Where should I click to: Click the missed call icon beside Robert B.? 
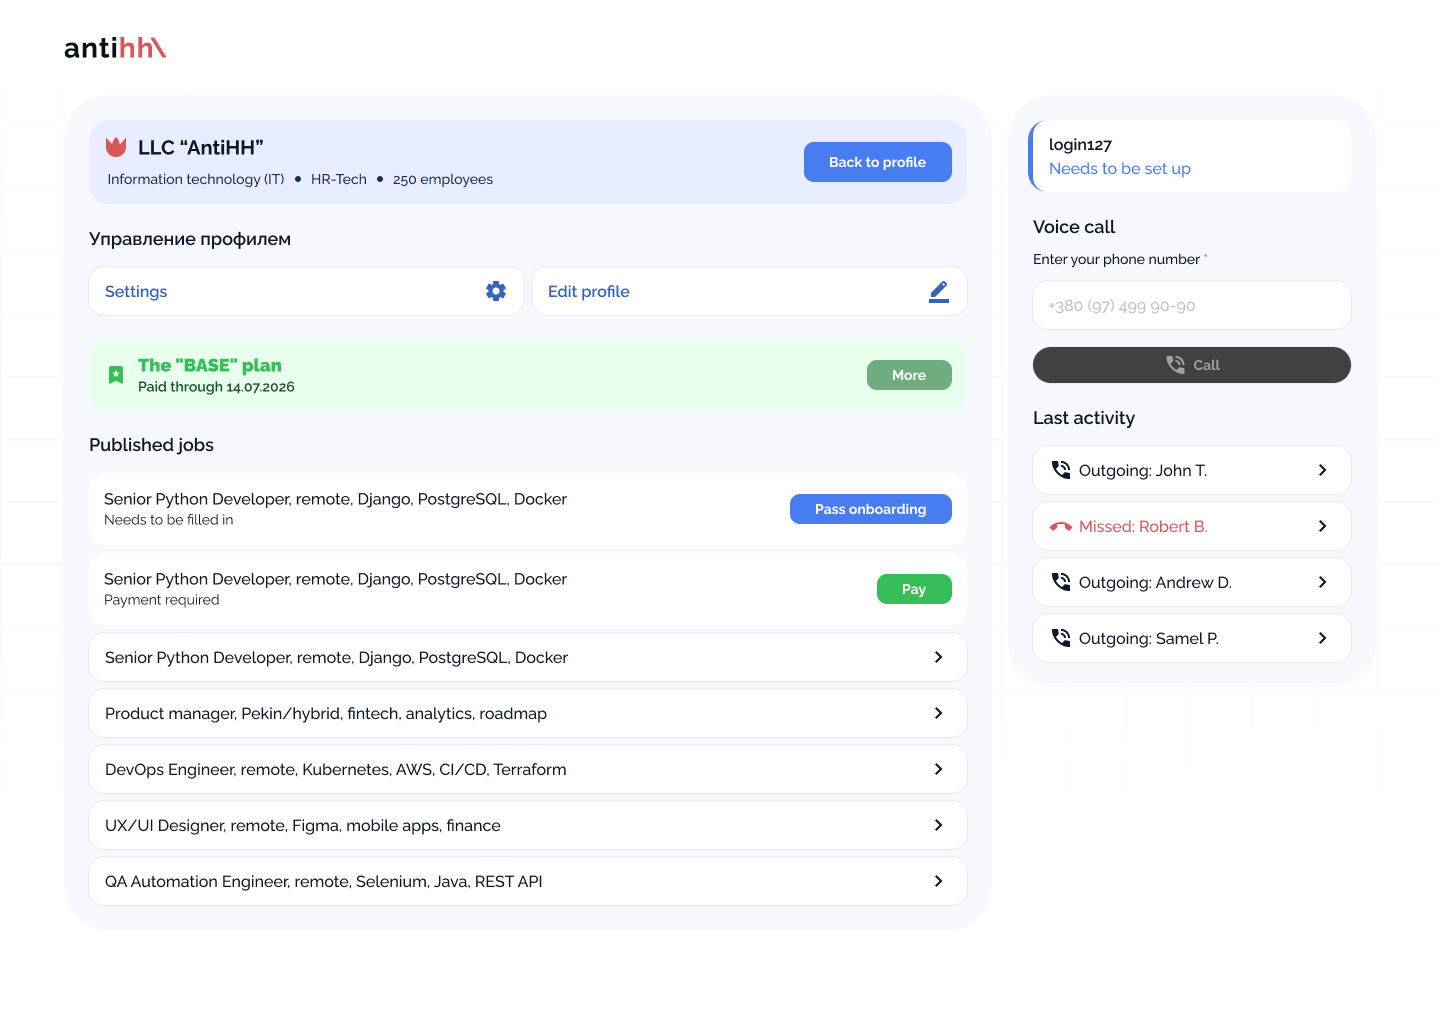point(1061,527)
